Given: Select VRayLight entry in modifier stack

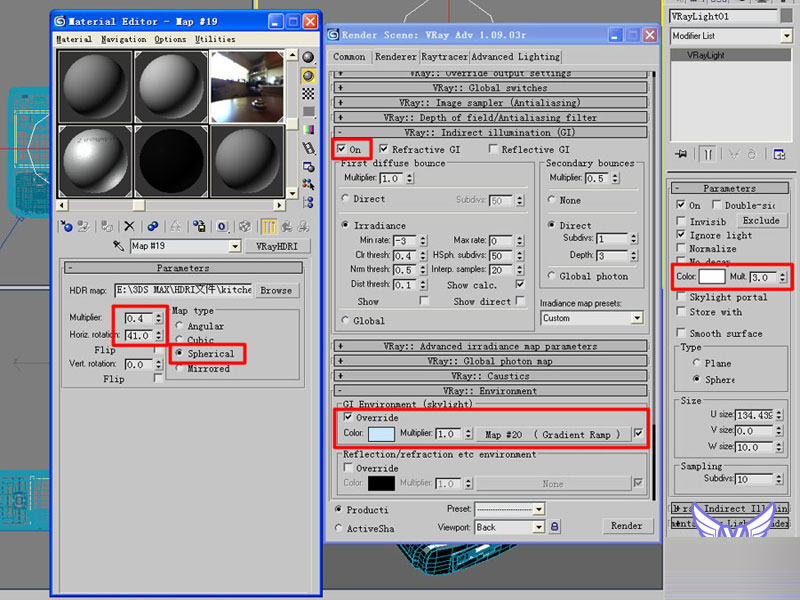Looking at the screenshot, I should 730,55.
